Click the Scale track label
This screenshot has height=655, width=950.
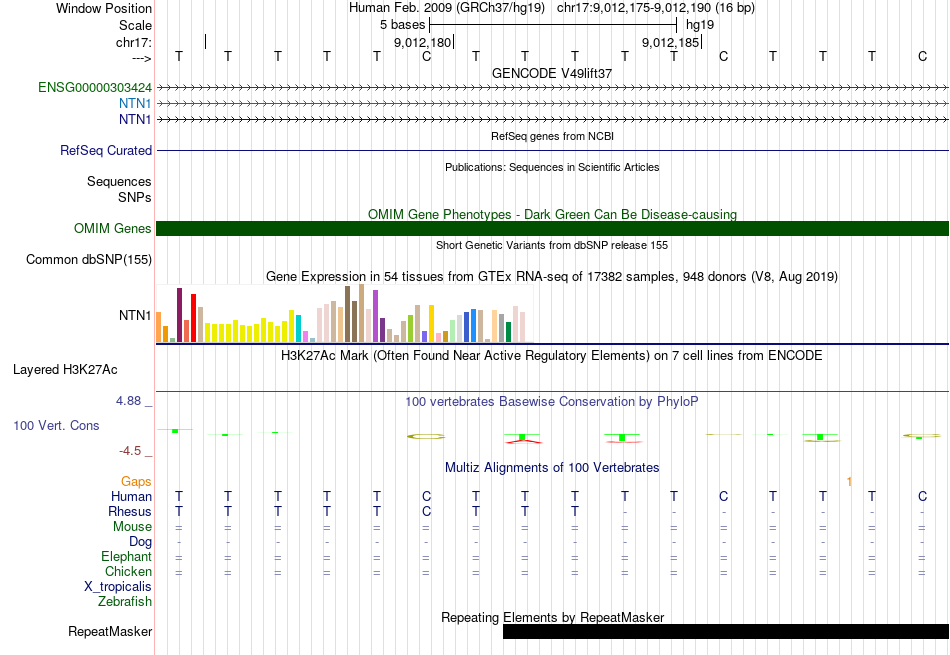click(136, 25)
